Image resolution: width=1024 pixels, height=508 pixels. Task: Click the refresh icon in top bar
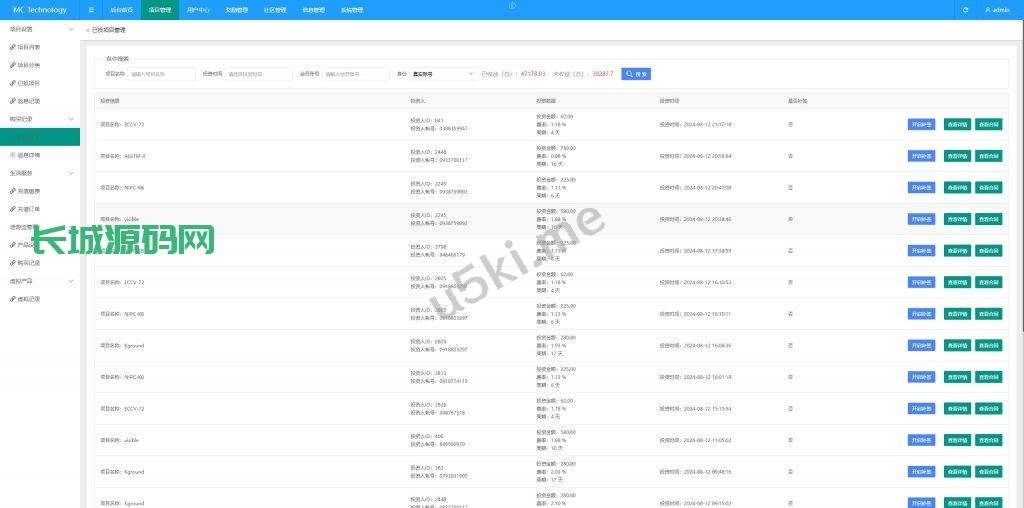click(x=965, y=10)
